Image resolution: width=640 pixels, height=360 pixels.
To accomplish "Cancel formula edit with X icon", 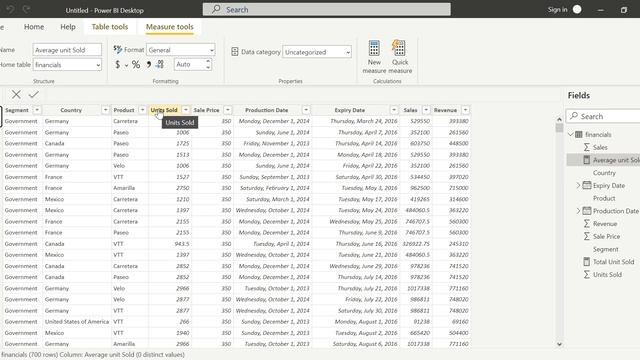I will 16,95.
